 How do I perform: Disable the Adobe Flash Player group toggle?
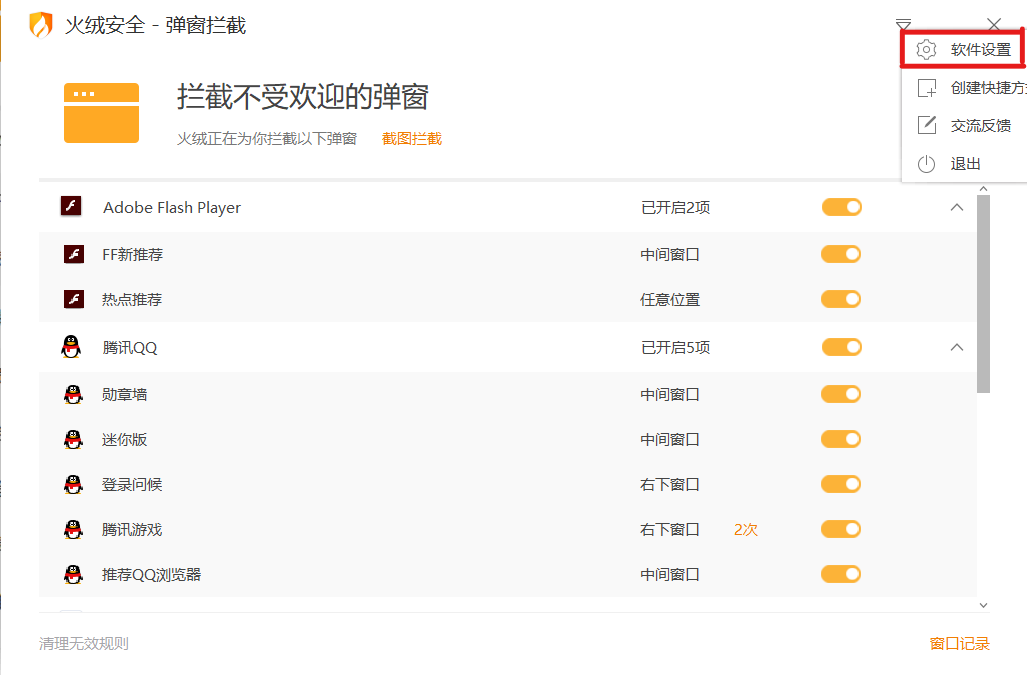coord(841,207)
